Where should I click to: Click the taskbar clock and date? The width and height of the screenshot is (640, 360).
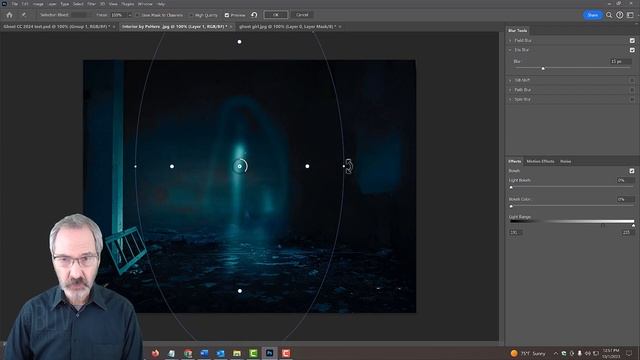[x=611, y=353]
